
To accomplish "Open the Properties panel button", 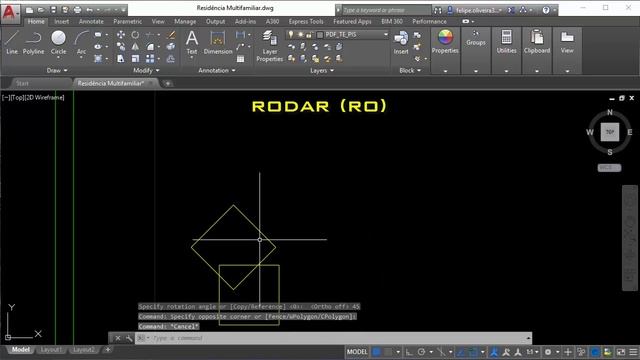I will [445, 51].
